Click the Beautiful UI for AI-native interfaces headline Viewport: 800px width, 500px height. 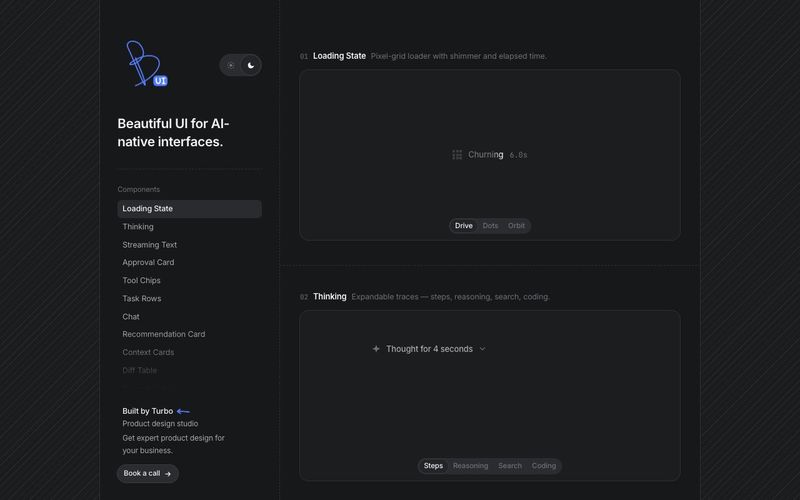[173, 133]
